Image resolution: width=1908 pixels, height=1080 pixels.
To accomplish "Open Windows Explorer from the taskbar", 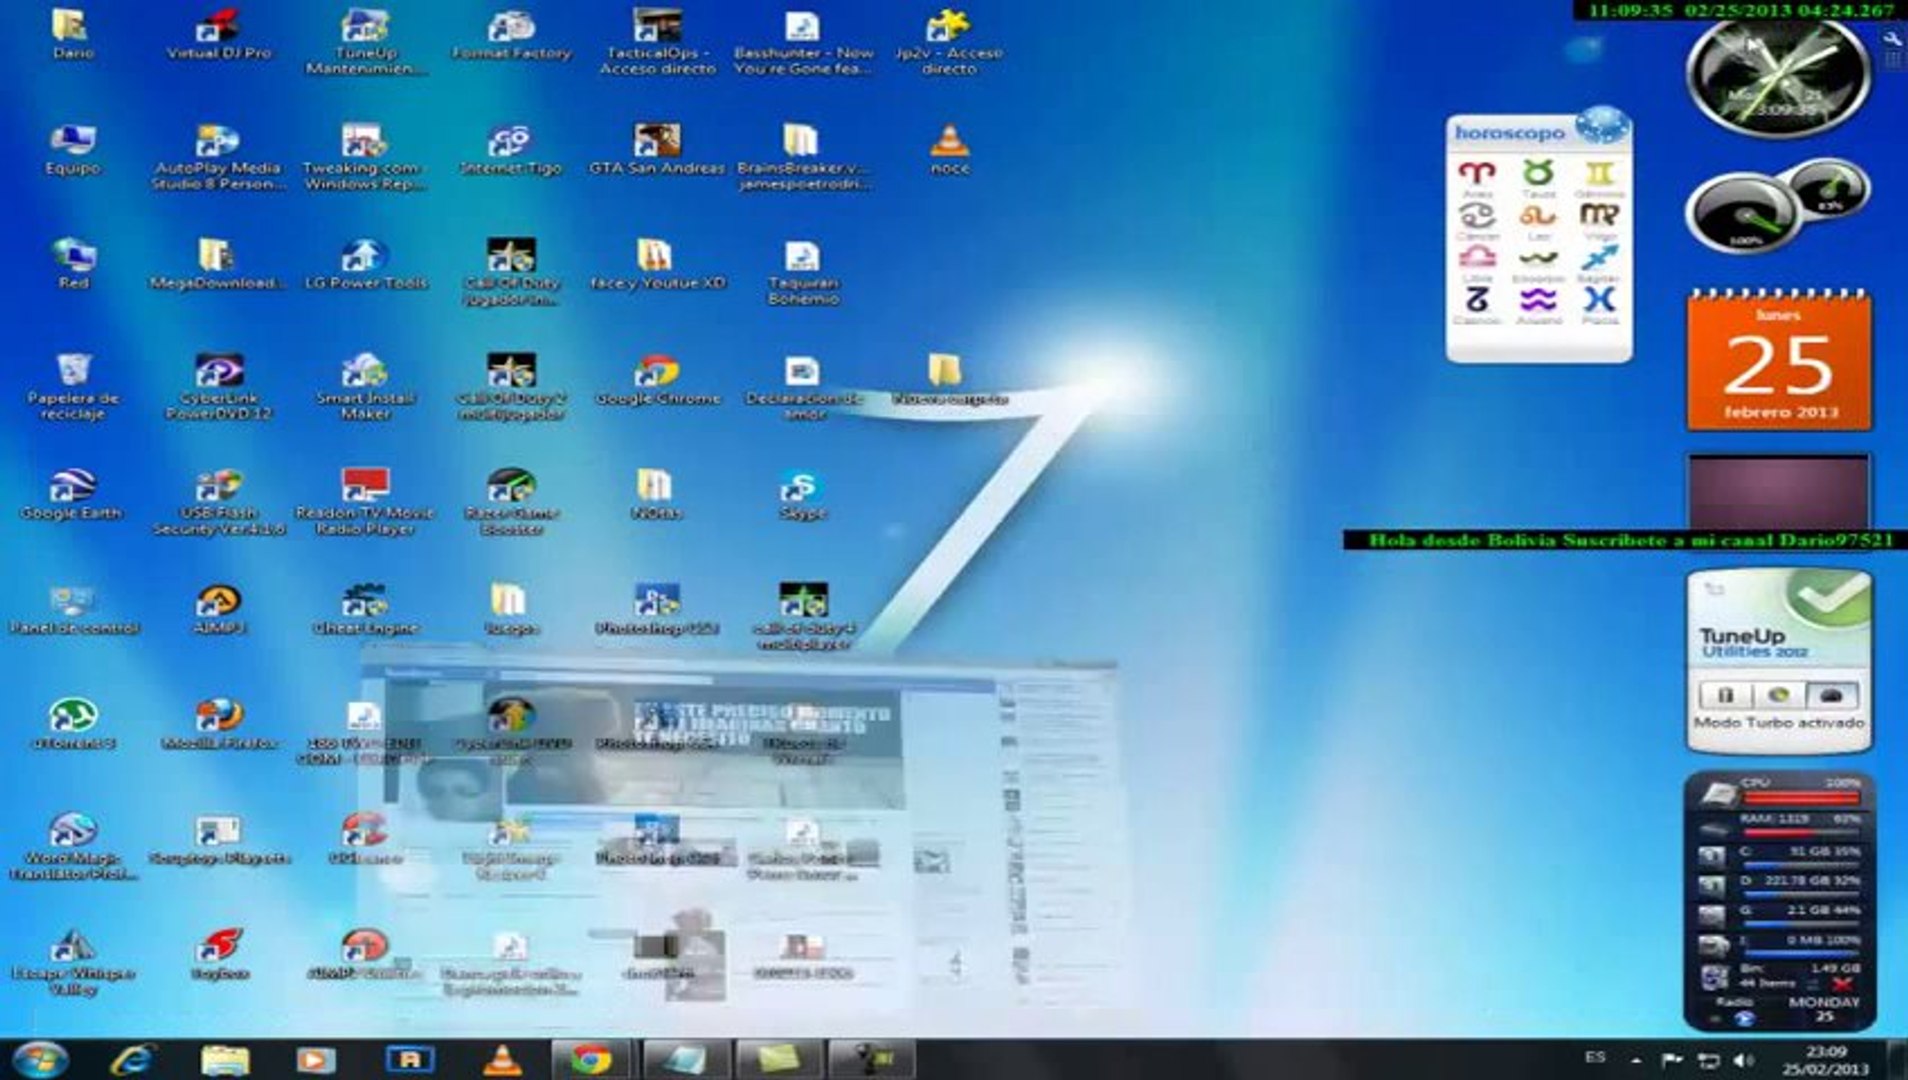I will point(225,1059).
